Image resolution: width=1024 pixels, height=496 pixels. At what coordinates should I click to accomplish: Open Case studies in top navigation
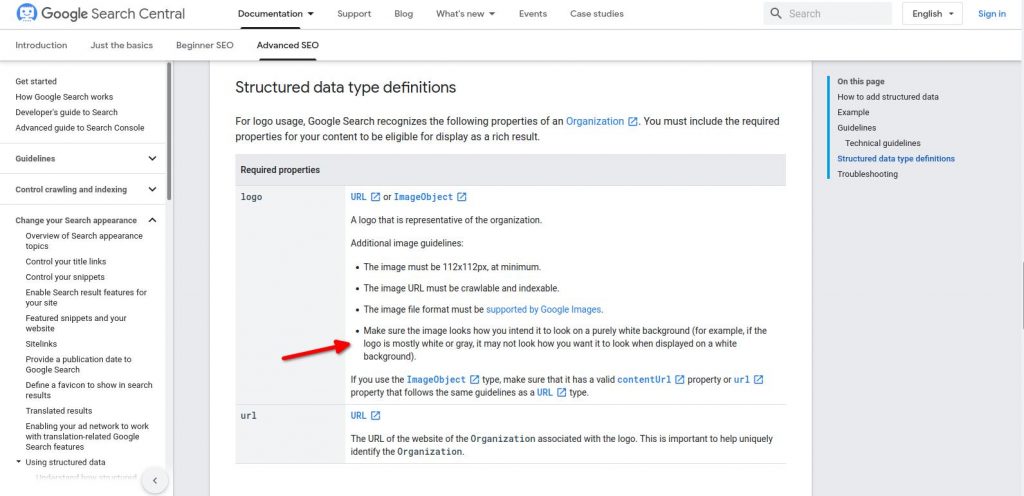pos(596,14)
